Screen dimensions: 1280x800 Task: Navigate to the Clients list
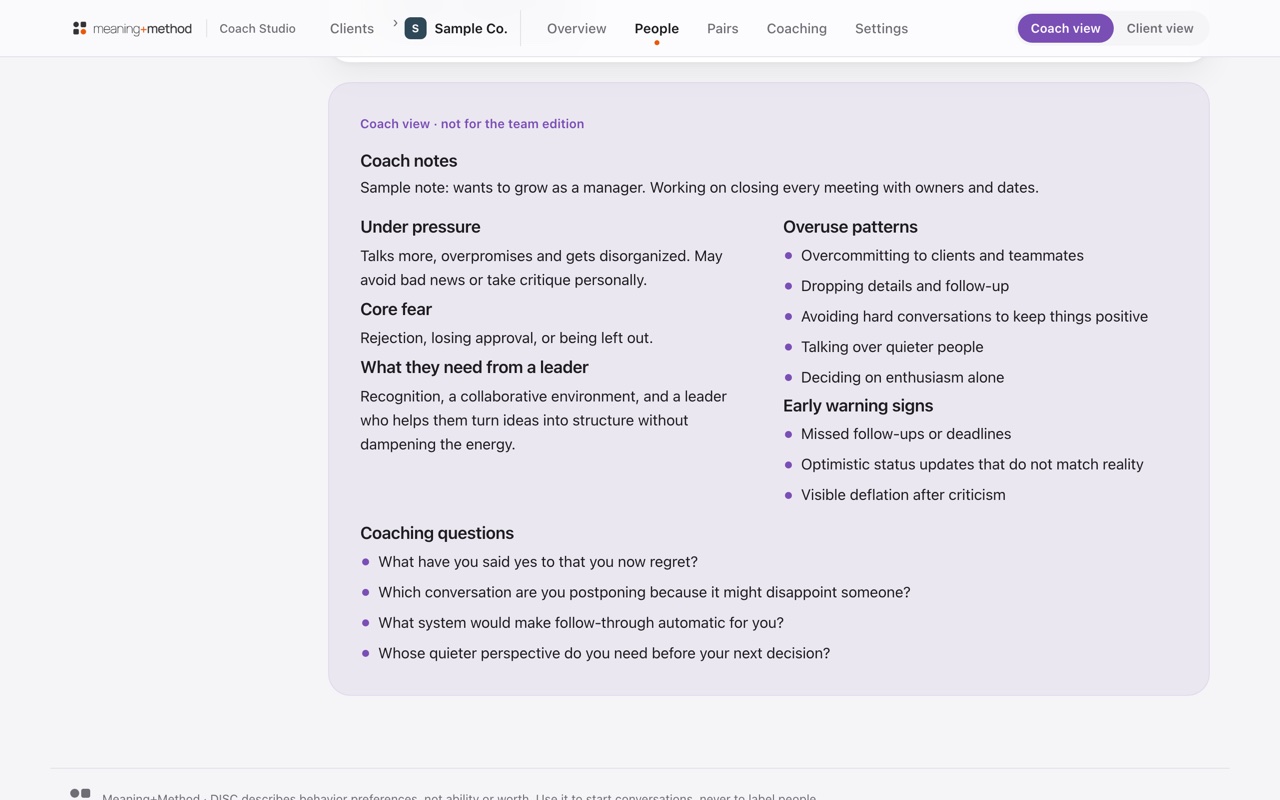[x=352, y=28]
